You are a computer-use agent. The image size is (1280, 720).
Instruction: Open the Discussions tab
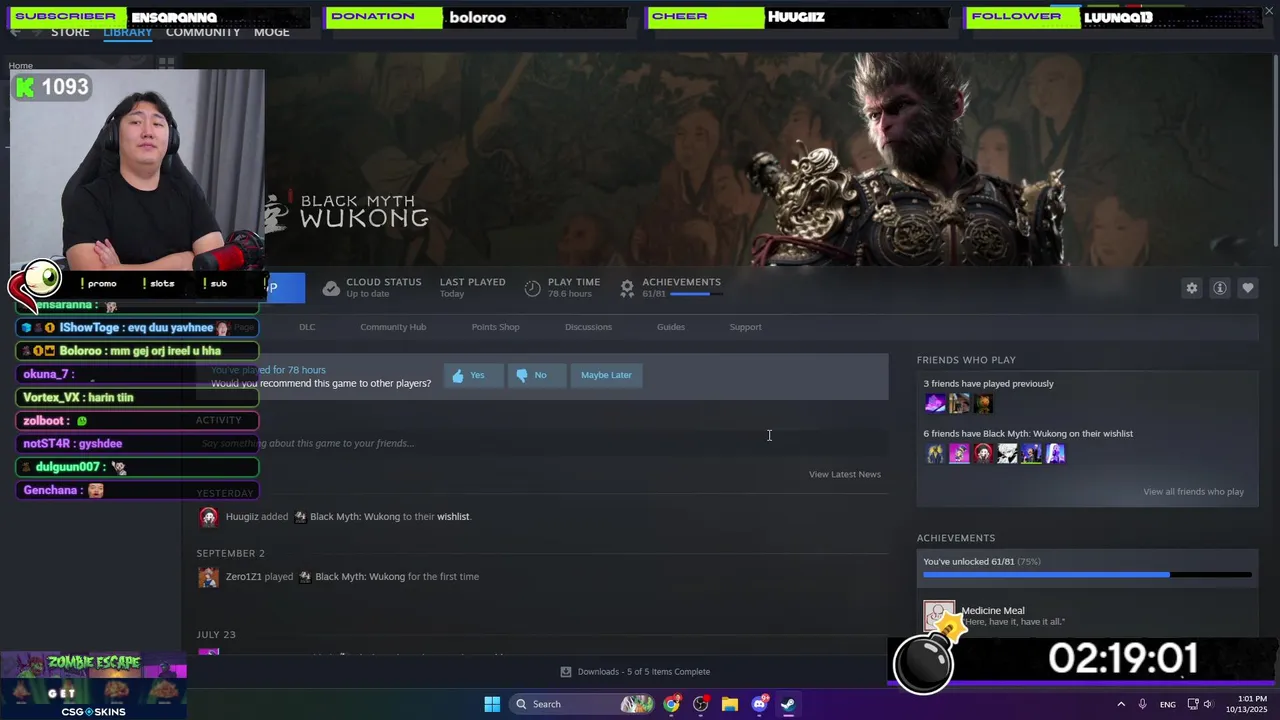(588, 327)
